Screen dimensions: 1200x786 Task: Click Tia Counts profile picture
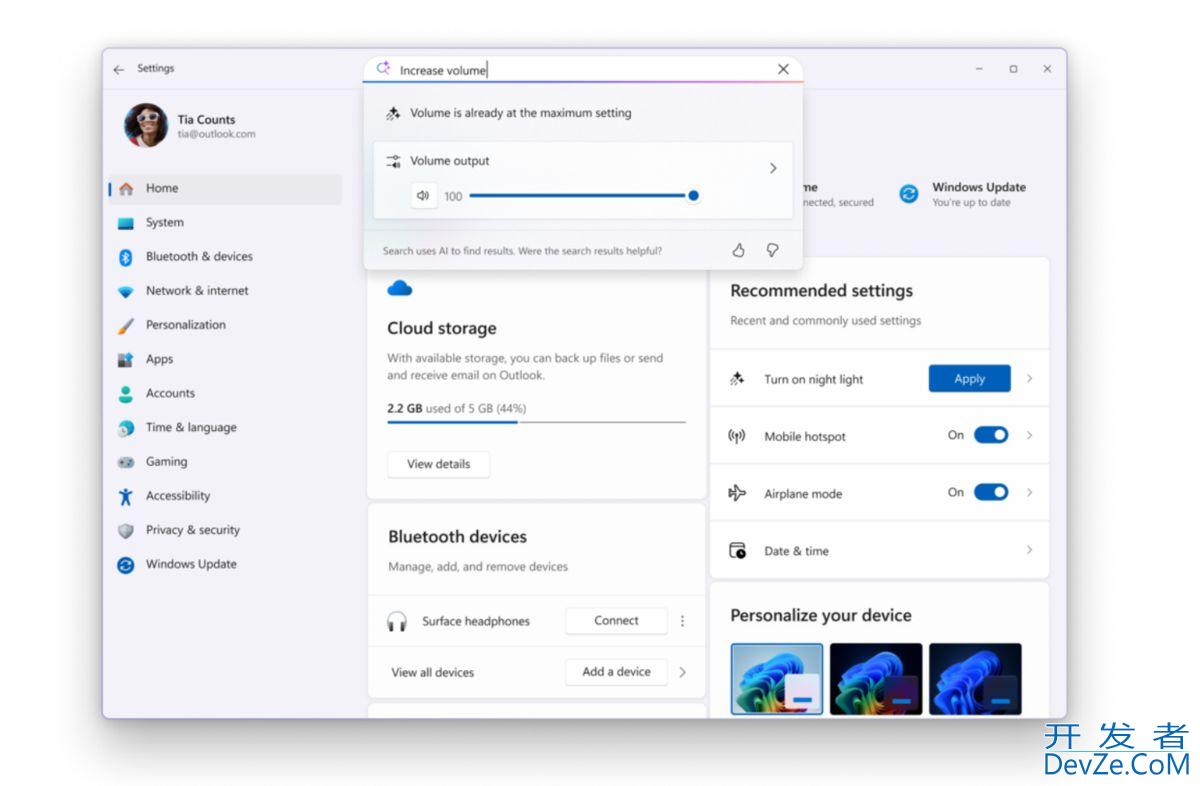click(146, 126)
